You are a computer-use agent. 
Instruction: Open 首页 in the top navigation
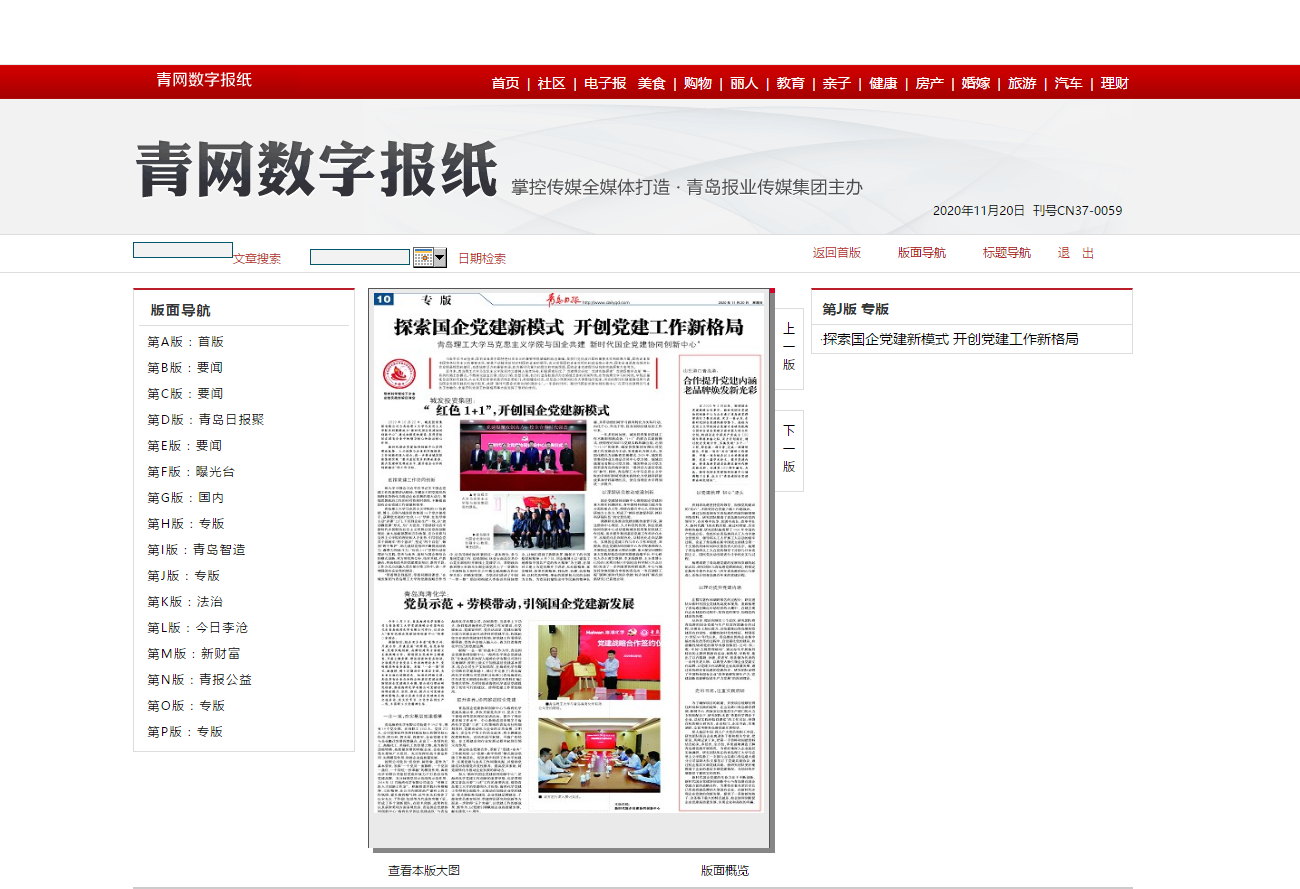pyautogui.click(x=505, y=83)
